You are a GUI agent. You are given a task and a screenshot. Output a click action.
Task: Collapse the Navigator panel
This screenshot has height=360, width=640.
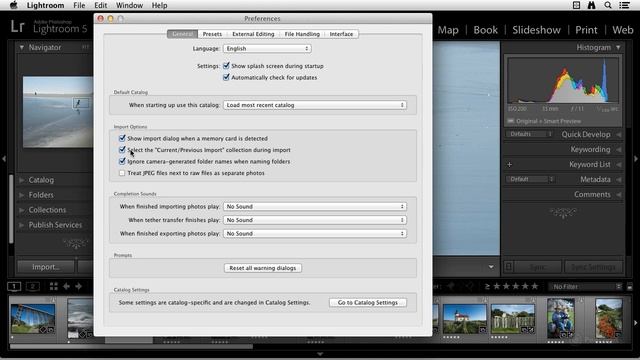tap(22, 47)
